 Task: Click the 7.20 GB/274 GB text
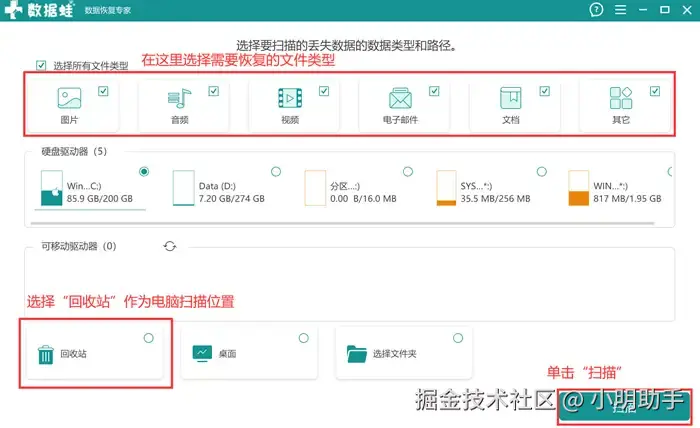point(232,199)
